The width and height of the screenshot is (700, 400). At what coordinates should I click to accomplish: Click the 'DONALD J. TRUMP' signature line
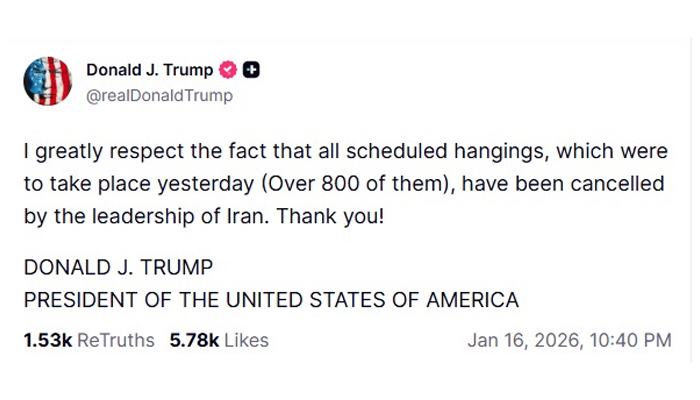point(118,268)
